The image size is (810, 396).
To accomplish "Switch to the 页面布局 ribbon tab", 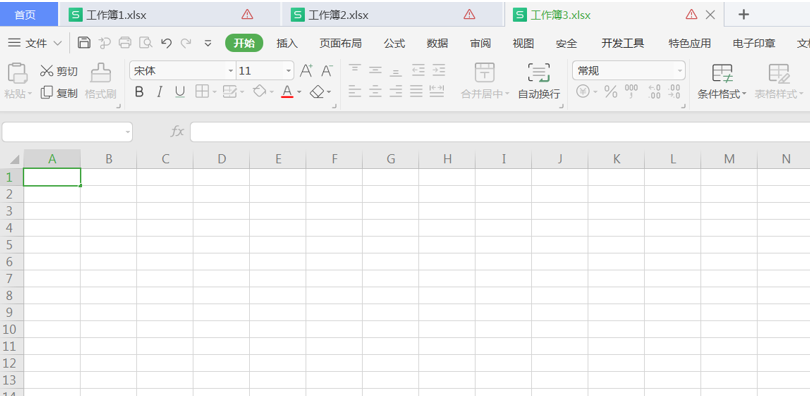I will [x=340, y=43].
